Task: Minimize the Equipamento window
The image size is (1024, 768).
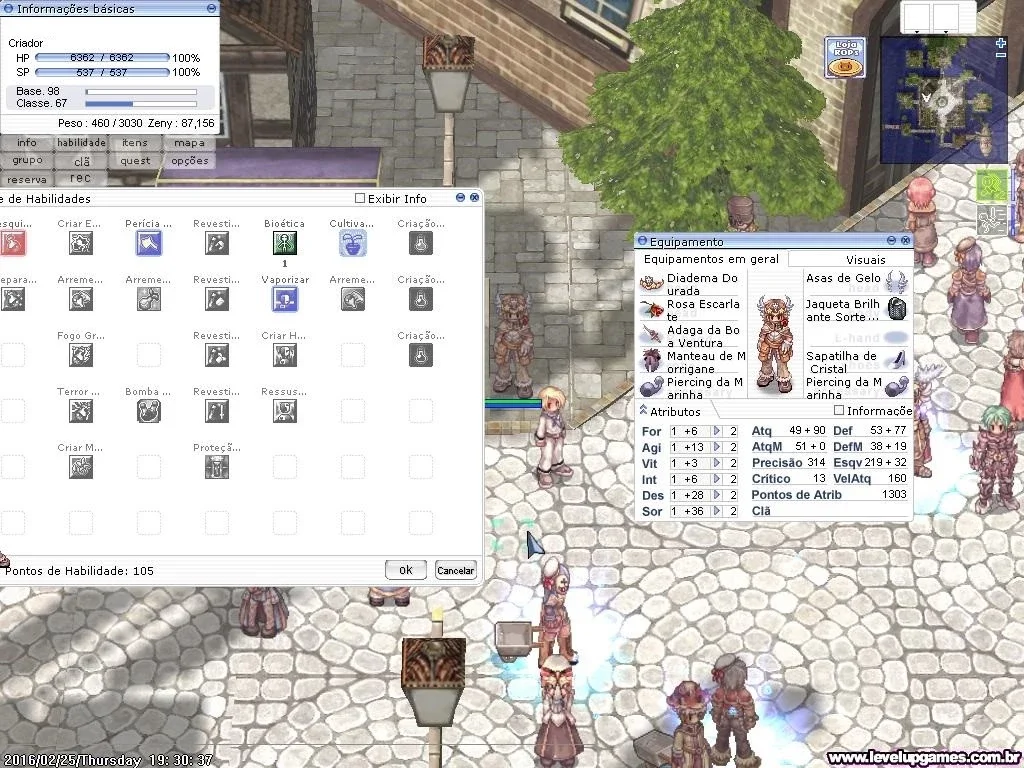Action: (x=891, y=240)
